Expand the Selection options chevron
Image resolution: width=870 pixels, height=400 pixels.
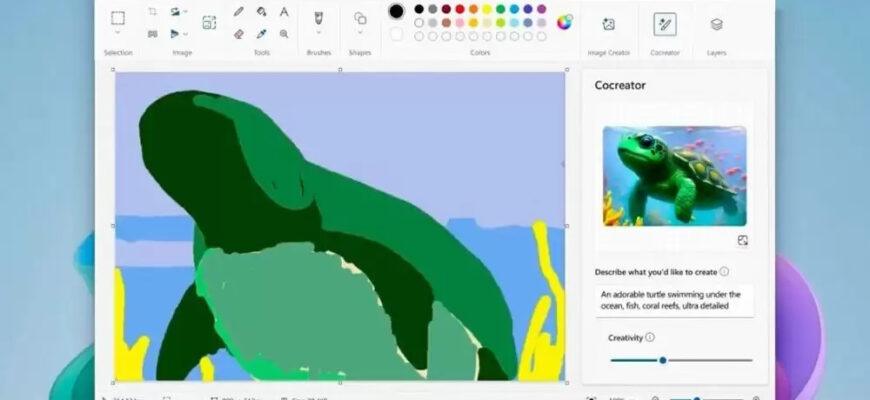118,33
